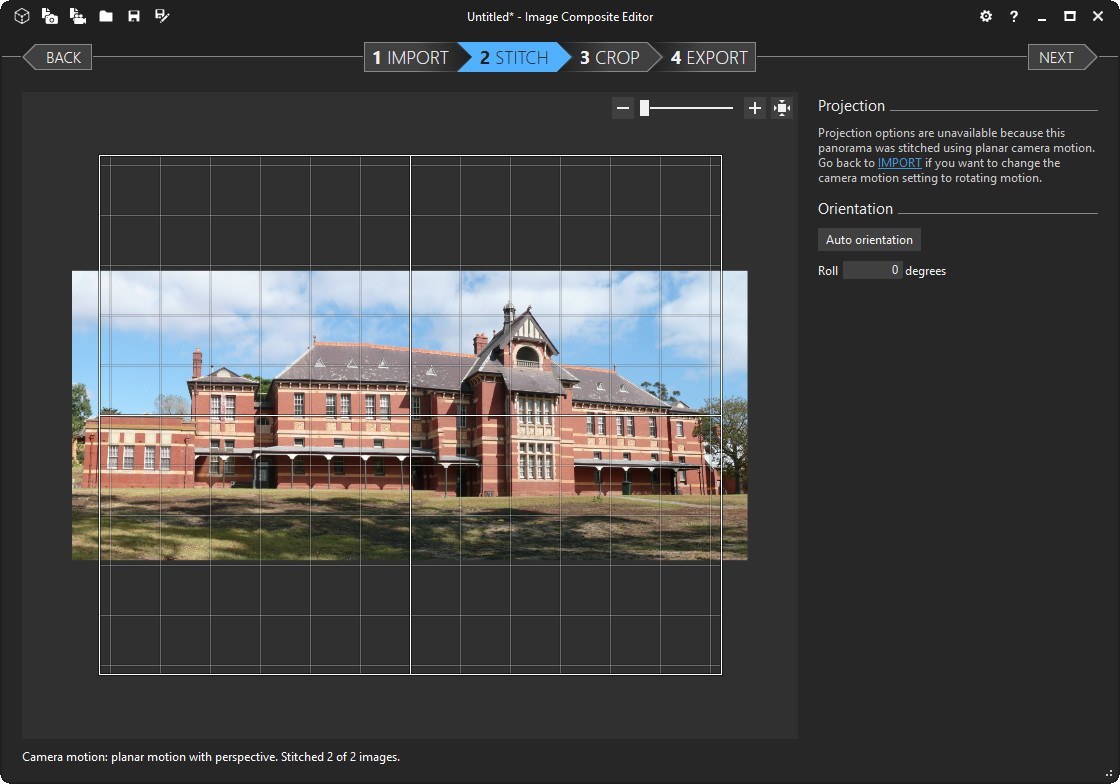The height and width of the screenshot is (784, 1120).
Task: Open the New panorama from images tool
Action: tap(49, 16)
